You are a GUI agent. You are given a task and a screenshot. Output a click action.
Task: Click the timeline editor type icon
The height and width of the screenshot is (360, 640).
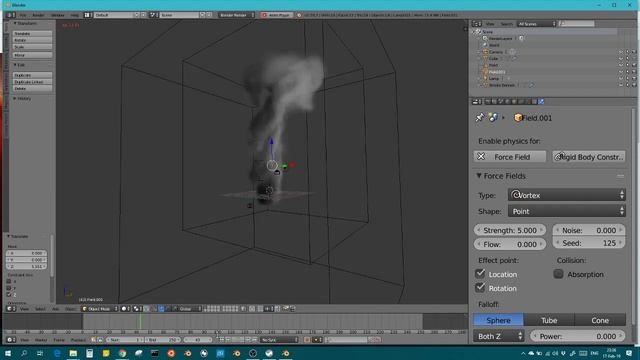point(10,340)
